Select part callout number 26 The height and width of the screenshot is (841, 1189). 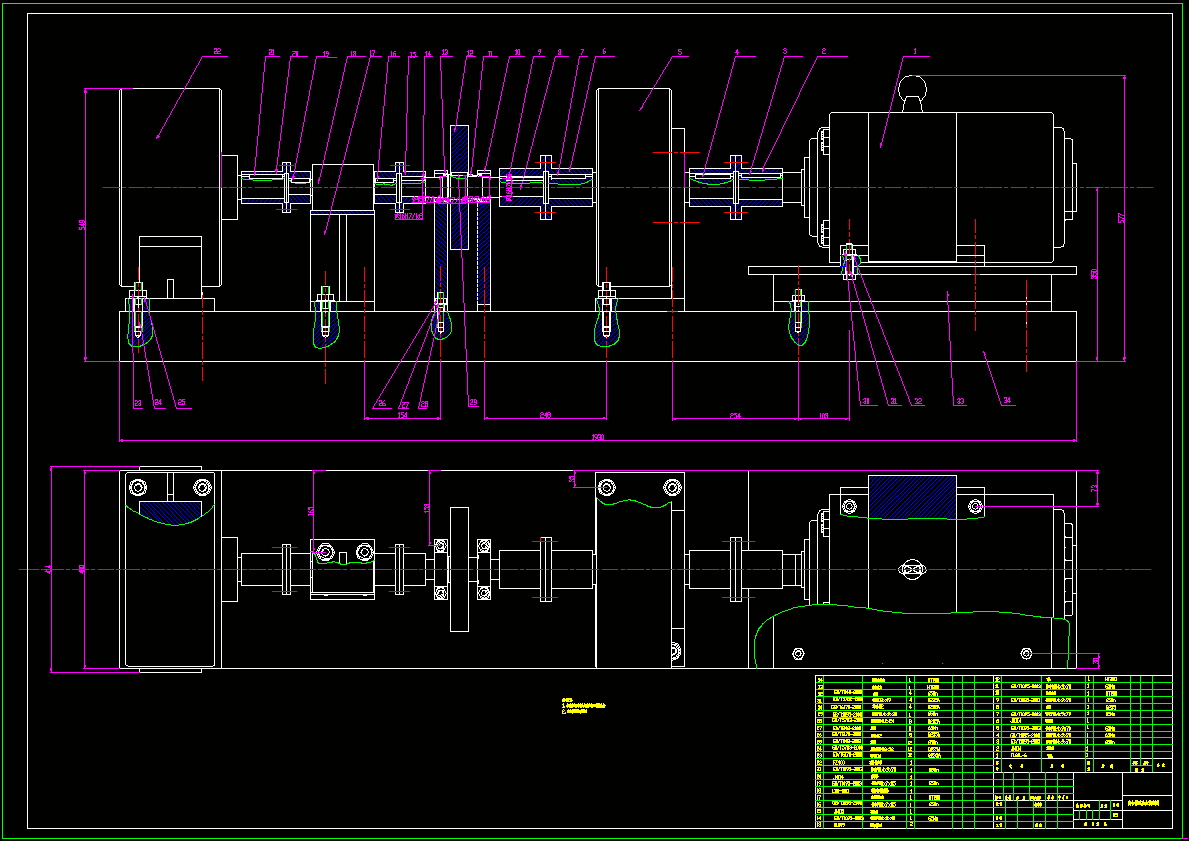tap(381, 404)
